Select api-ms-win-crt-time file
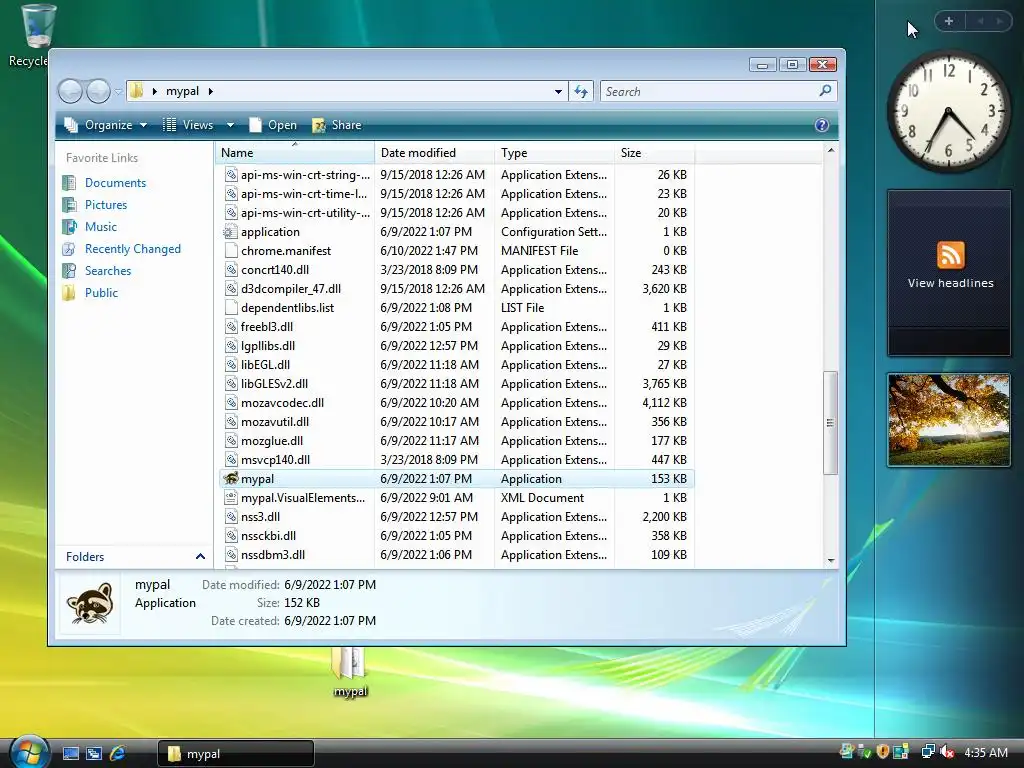Viewport: 1024px width, 768px height. point(304,194)
